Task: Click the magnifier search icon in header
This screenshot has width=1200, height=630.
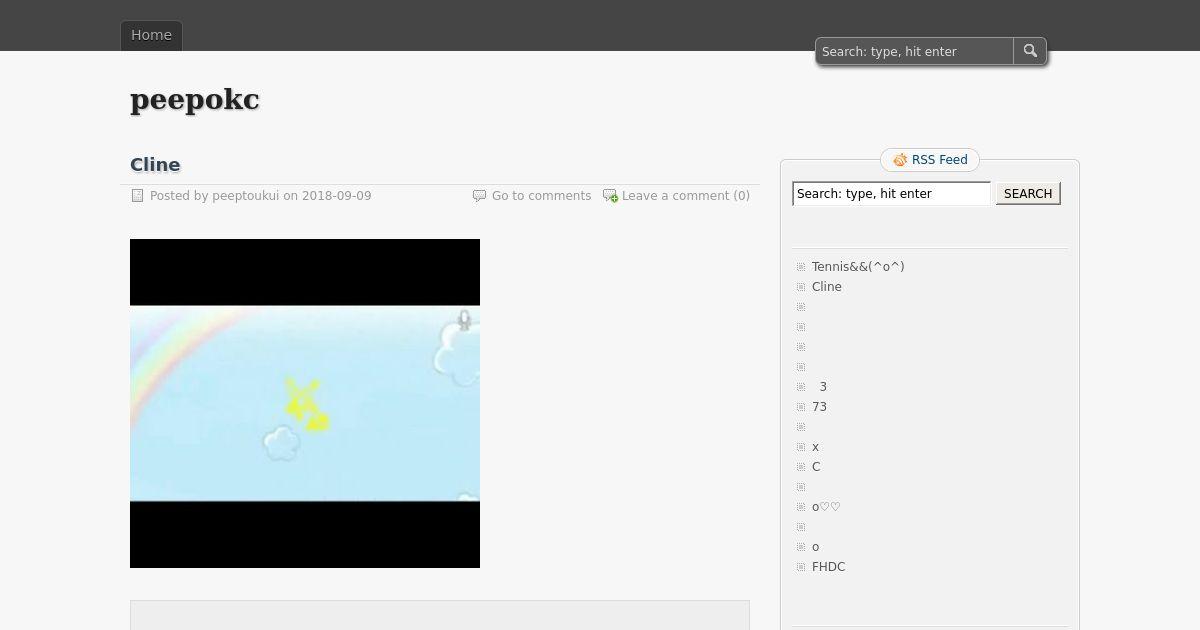Action: pos(1030,51)
